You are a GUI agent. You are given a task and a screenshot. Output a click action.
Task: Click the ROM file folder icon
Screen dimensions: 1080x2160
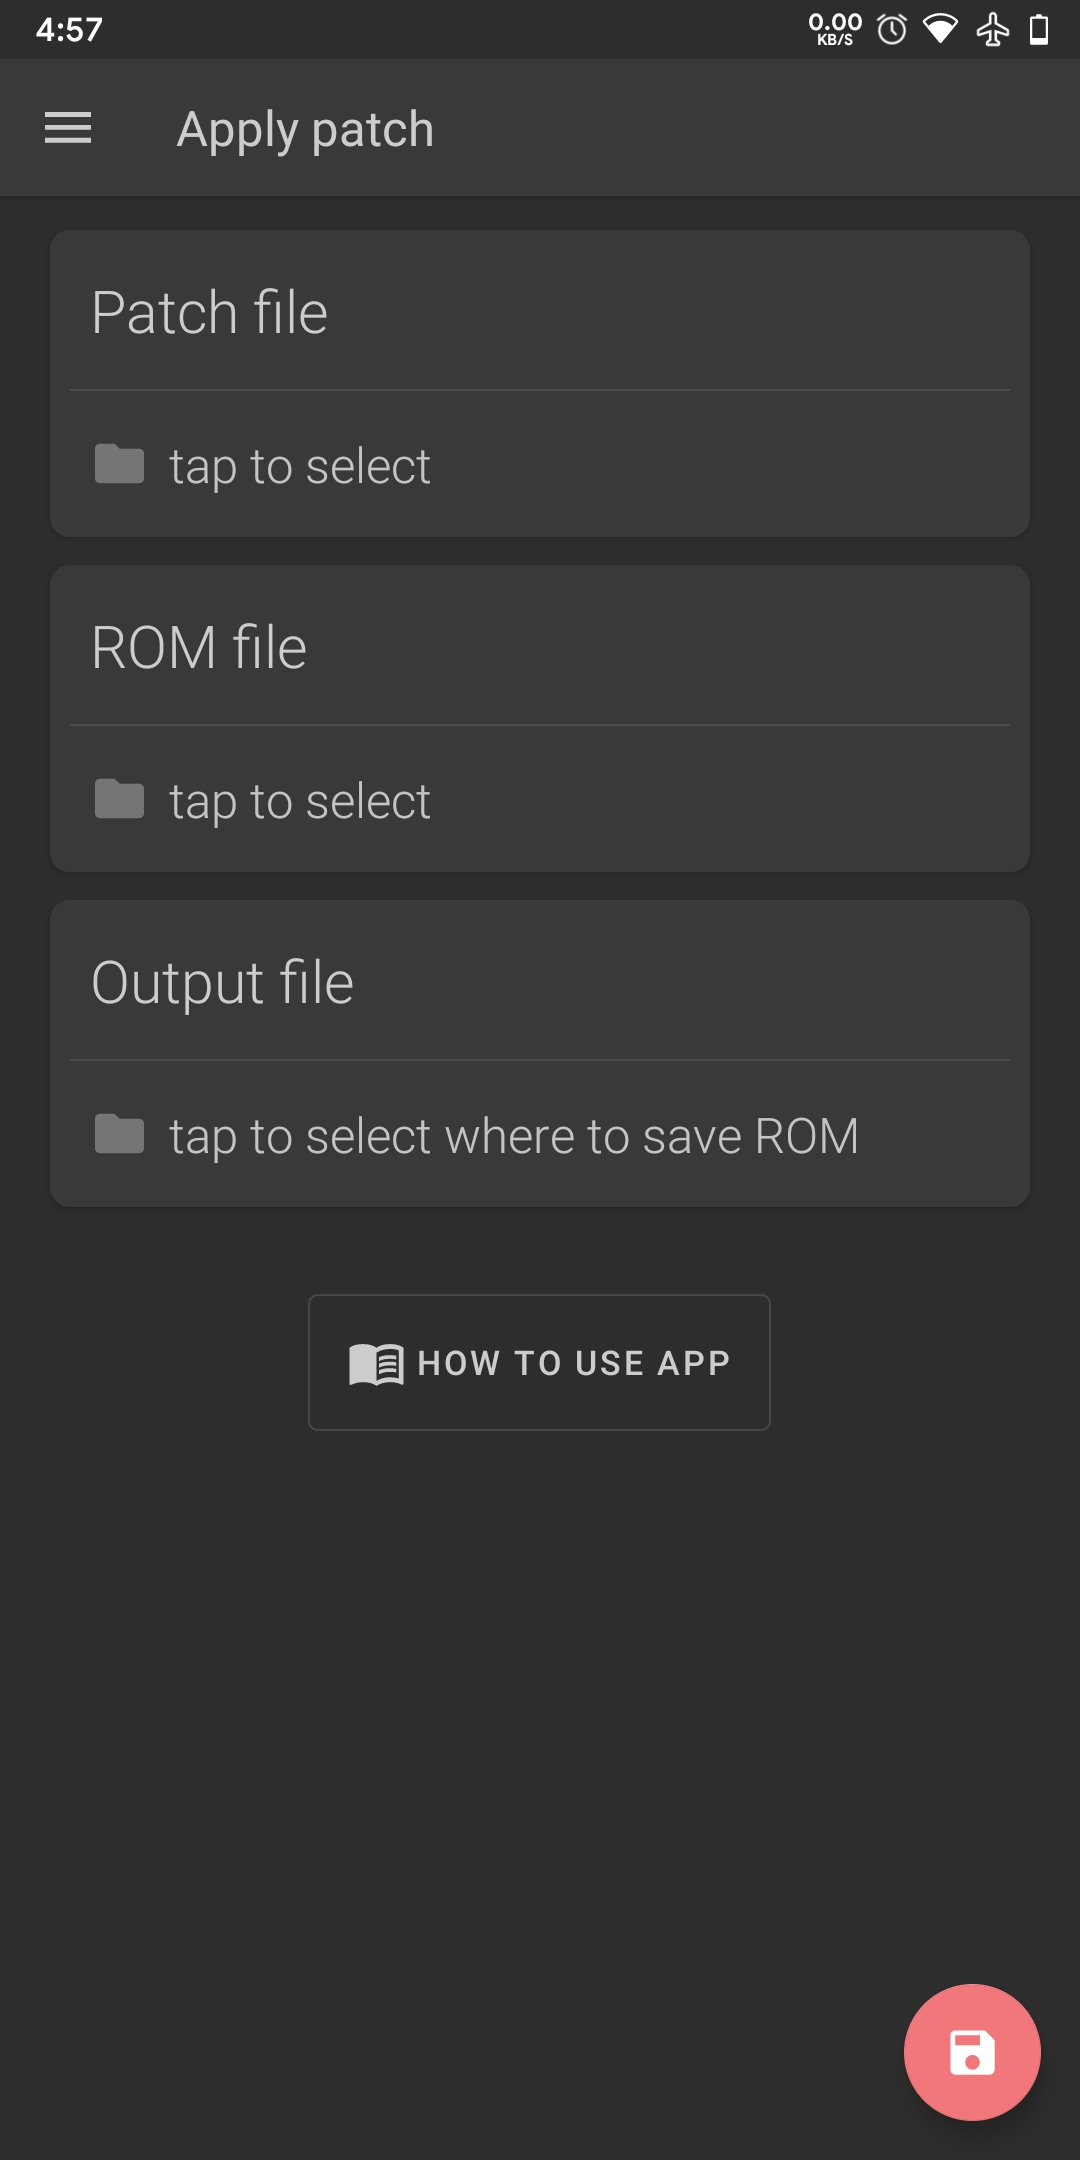coord(119,799)
